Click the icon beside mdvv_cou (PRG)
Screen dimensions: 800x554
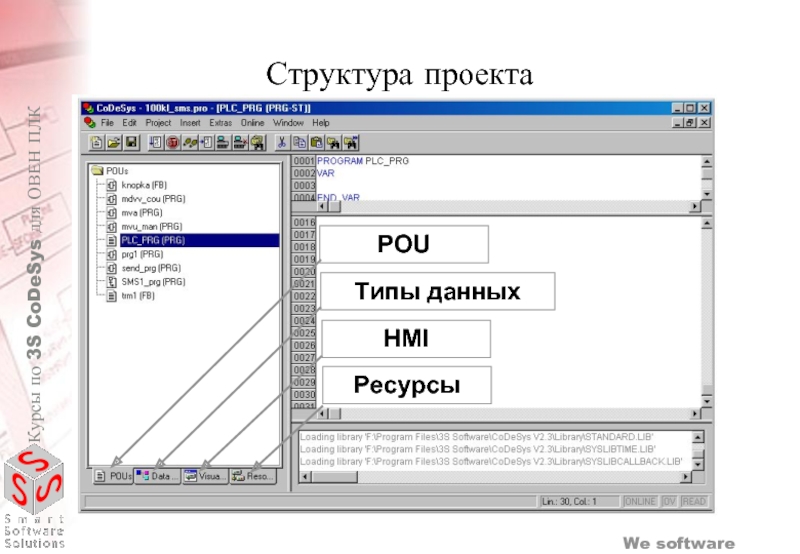pos(112,199)
